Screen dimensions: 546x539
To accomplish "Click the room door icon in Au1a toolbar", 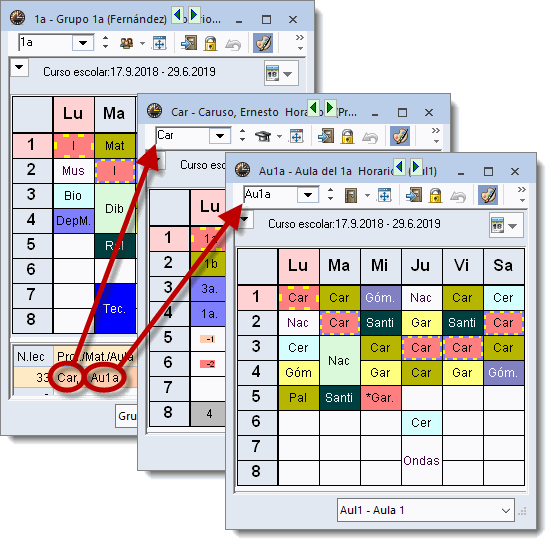I will pyautogui.click(x=351, y=195).
